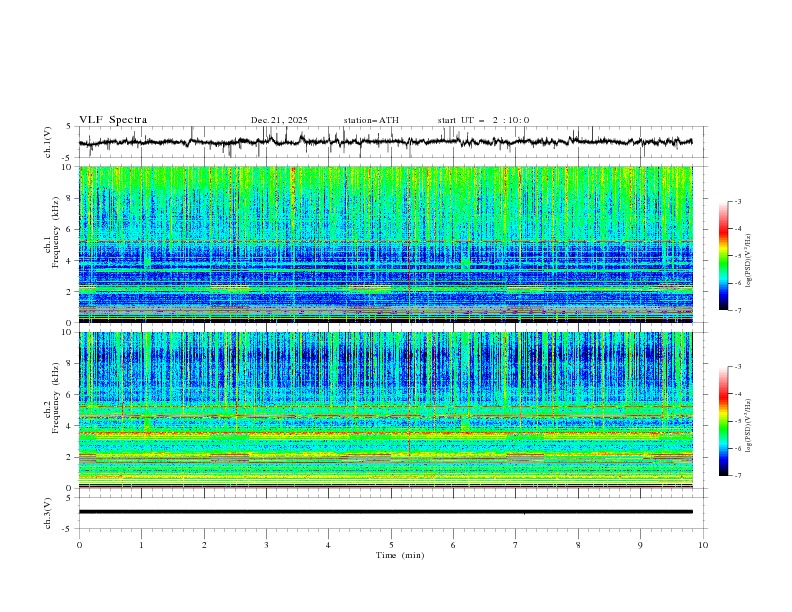The height and width of the screenshot is (612, 792).
Task: Click the ch.2 spectrogram plot
Action: 386,410
